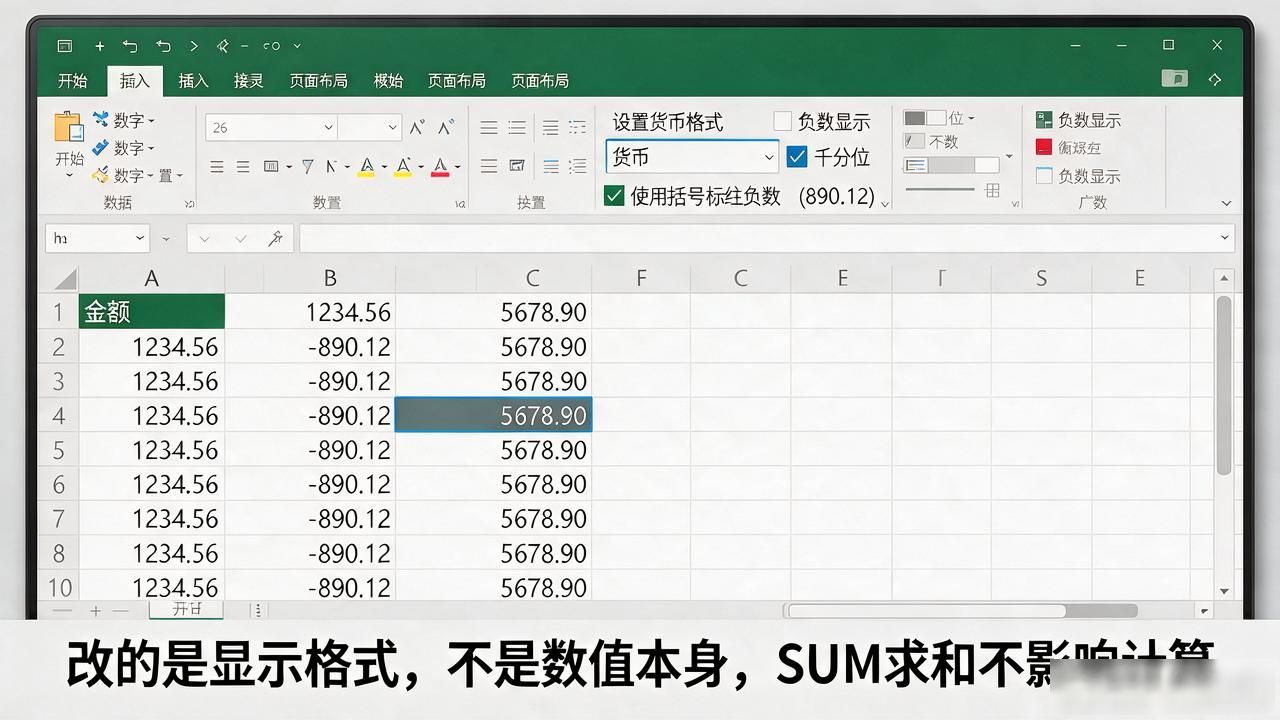Click the funnel filter icon
1280x720 pixels.
tap(307, 166)
